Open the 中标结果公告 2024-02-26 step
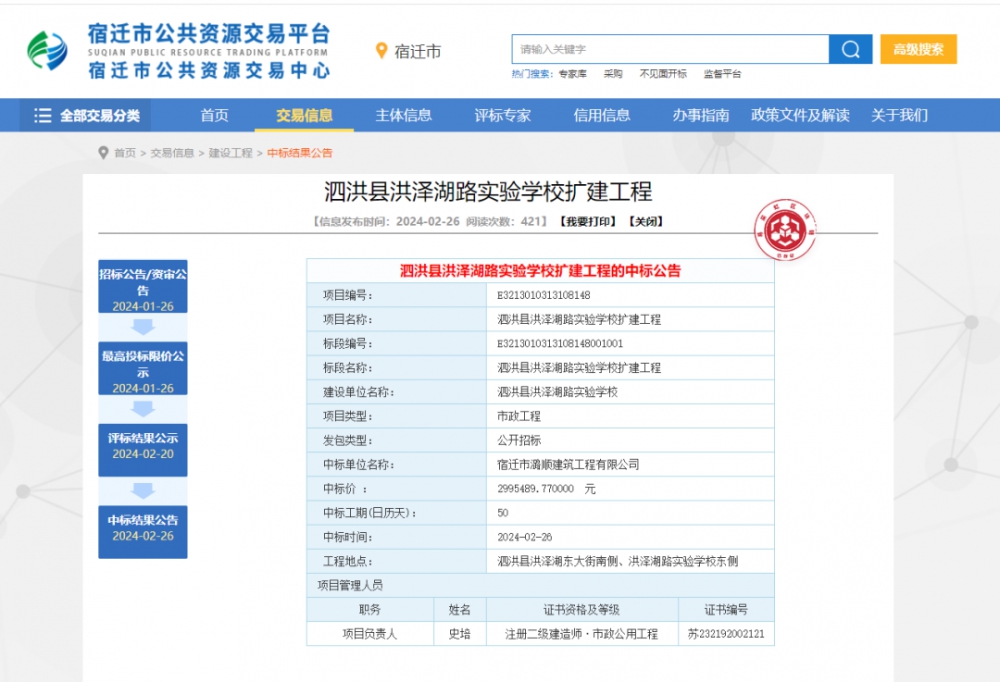Image resolution: width=1000 pixels, height=682 pixels. pyautogui.click(x=143, y=532)
